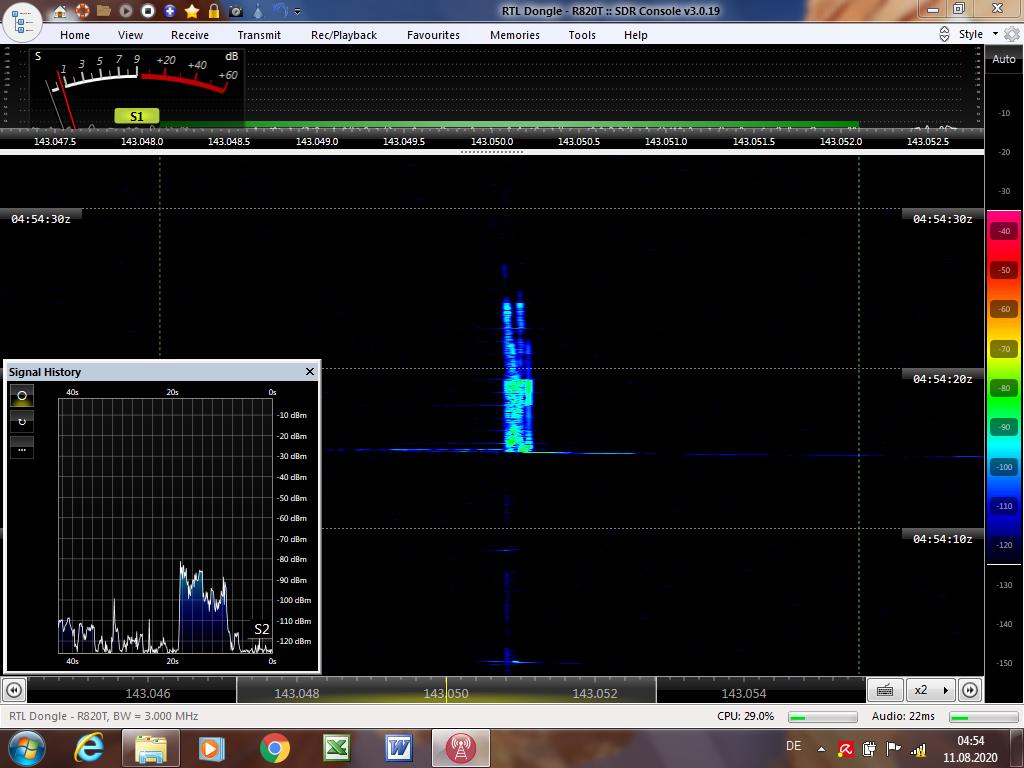Open Google Chrome from the taskbar

tap(274, 748)
